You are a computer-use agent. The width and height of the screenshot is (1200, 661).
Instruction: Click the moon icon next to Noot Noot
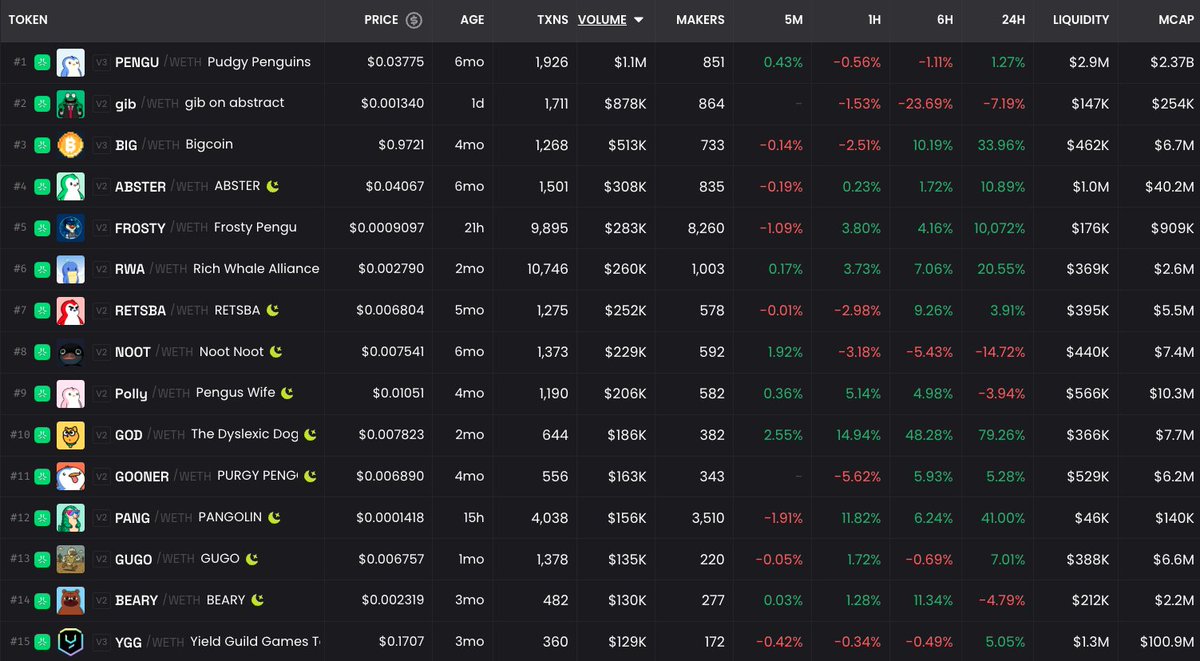[276, 351]
